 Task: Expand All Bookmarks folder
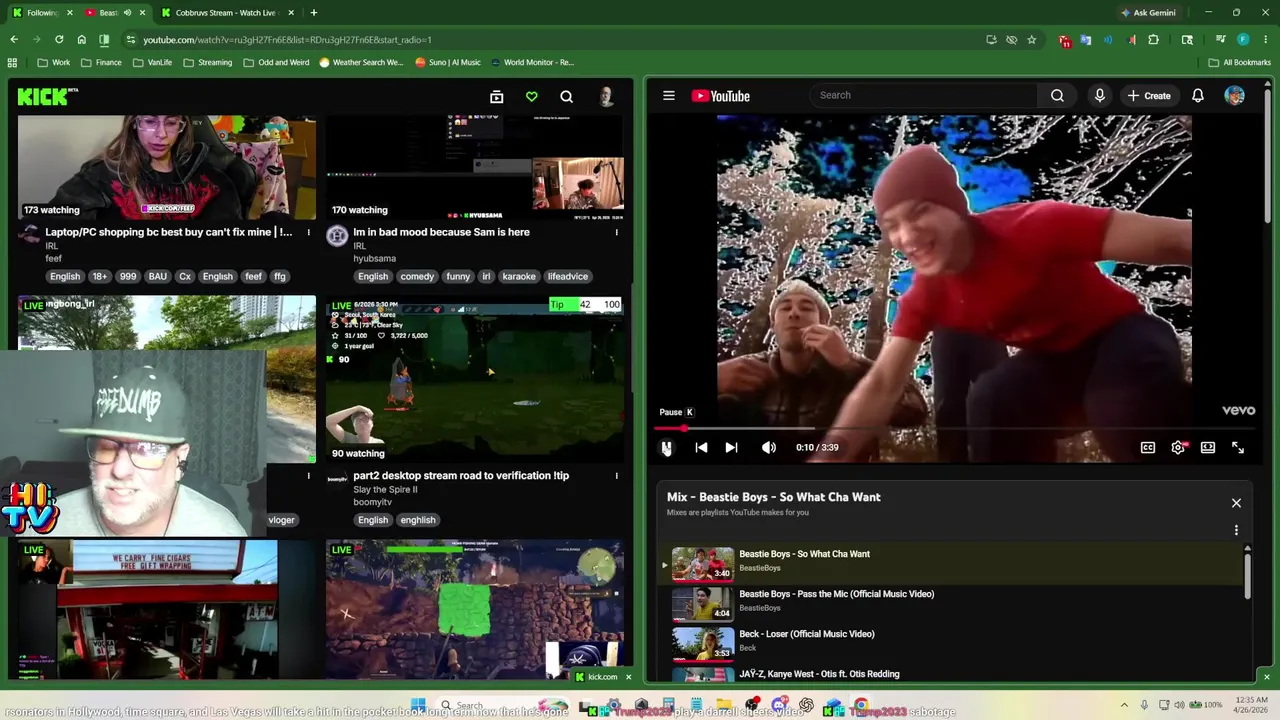click(x=1240, y=62)
